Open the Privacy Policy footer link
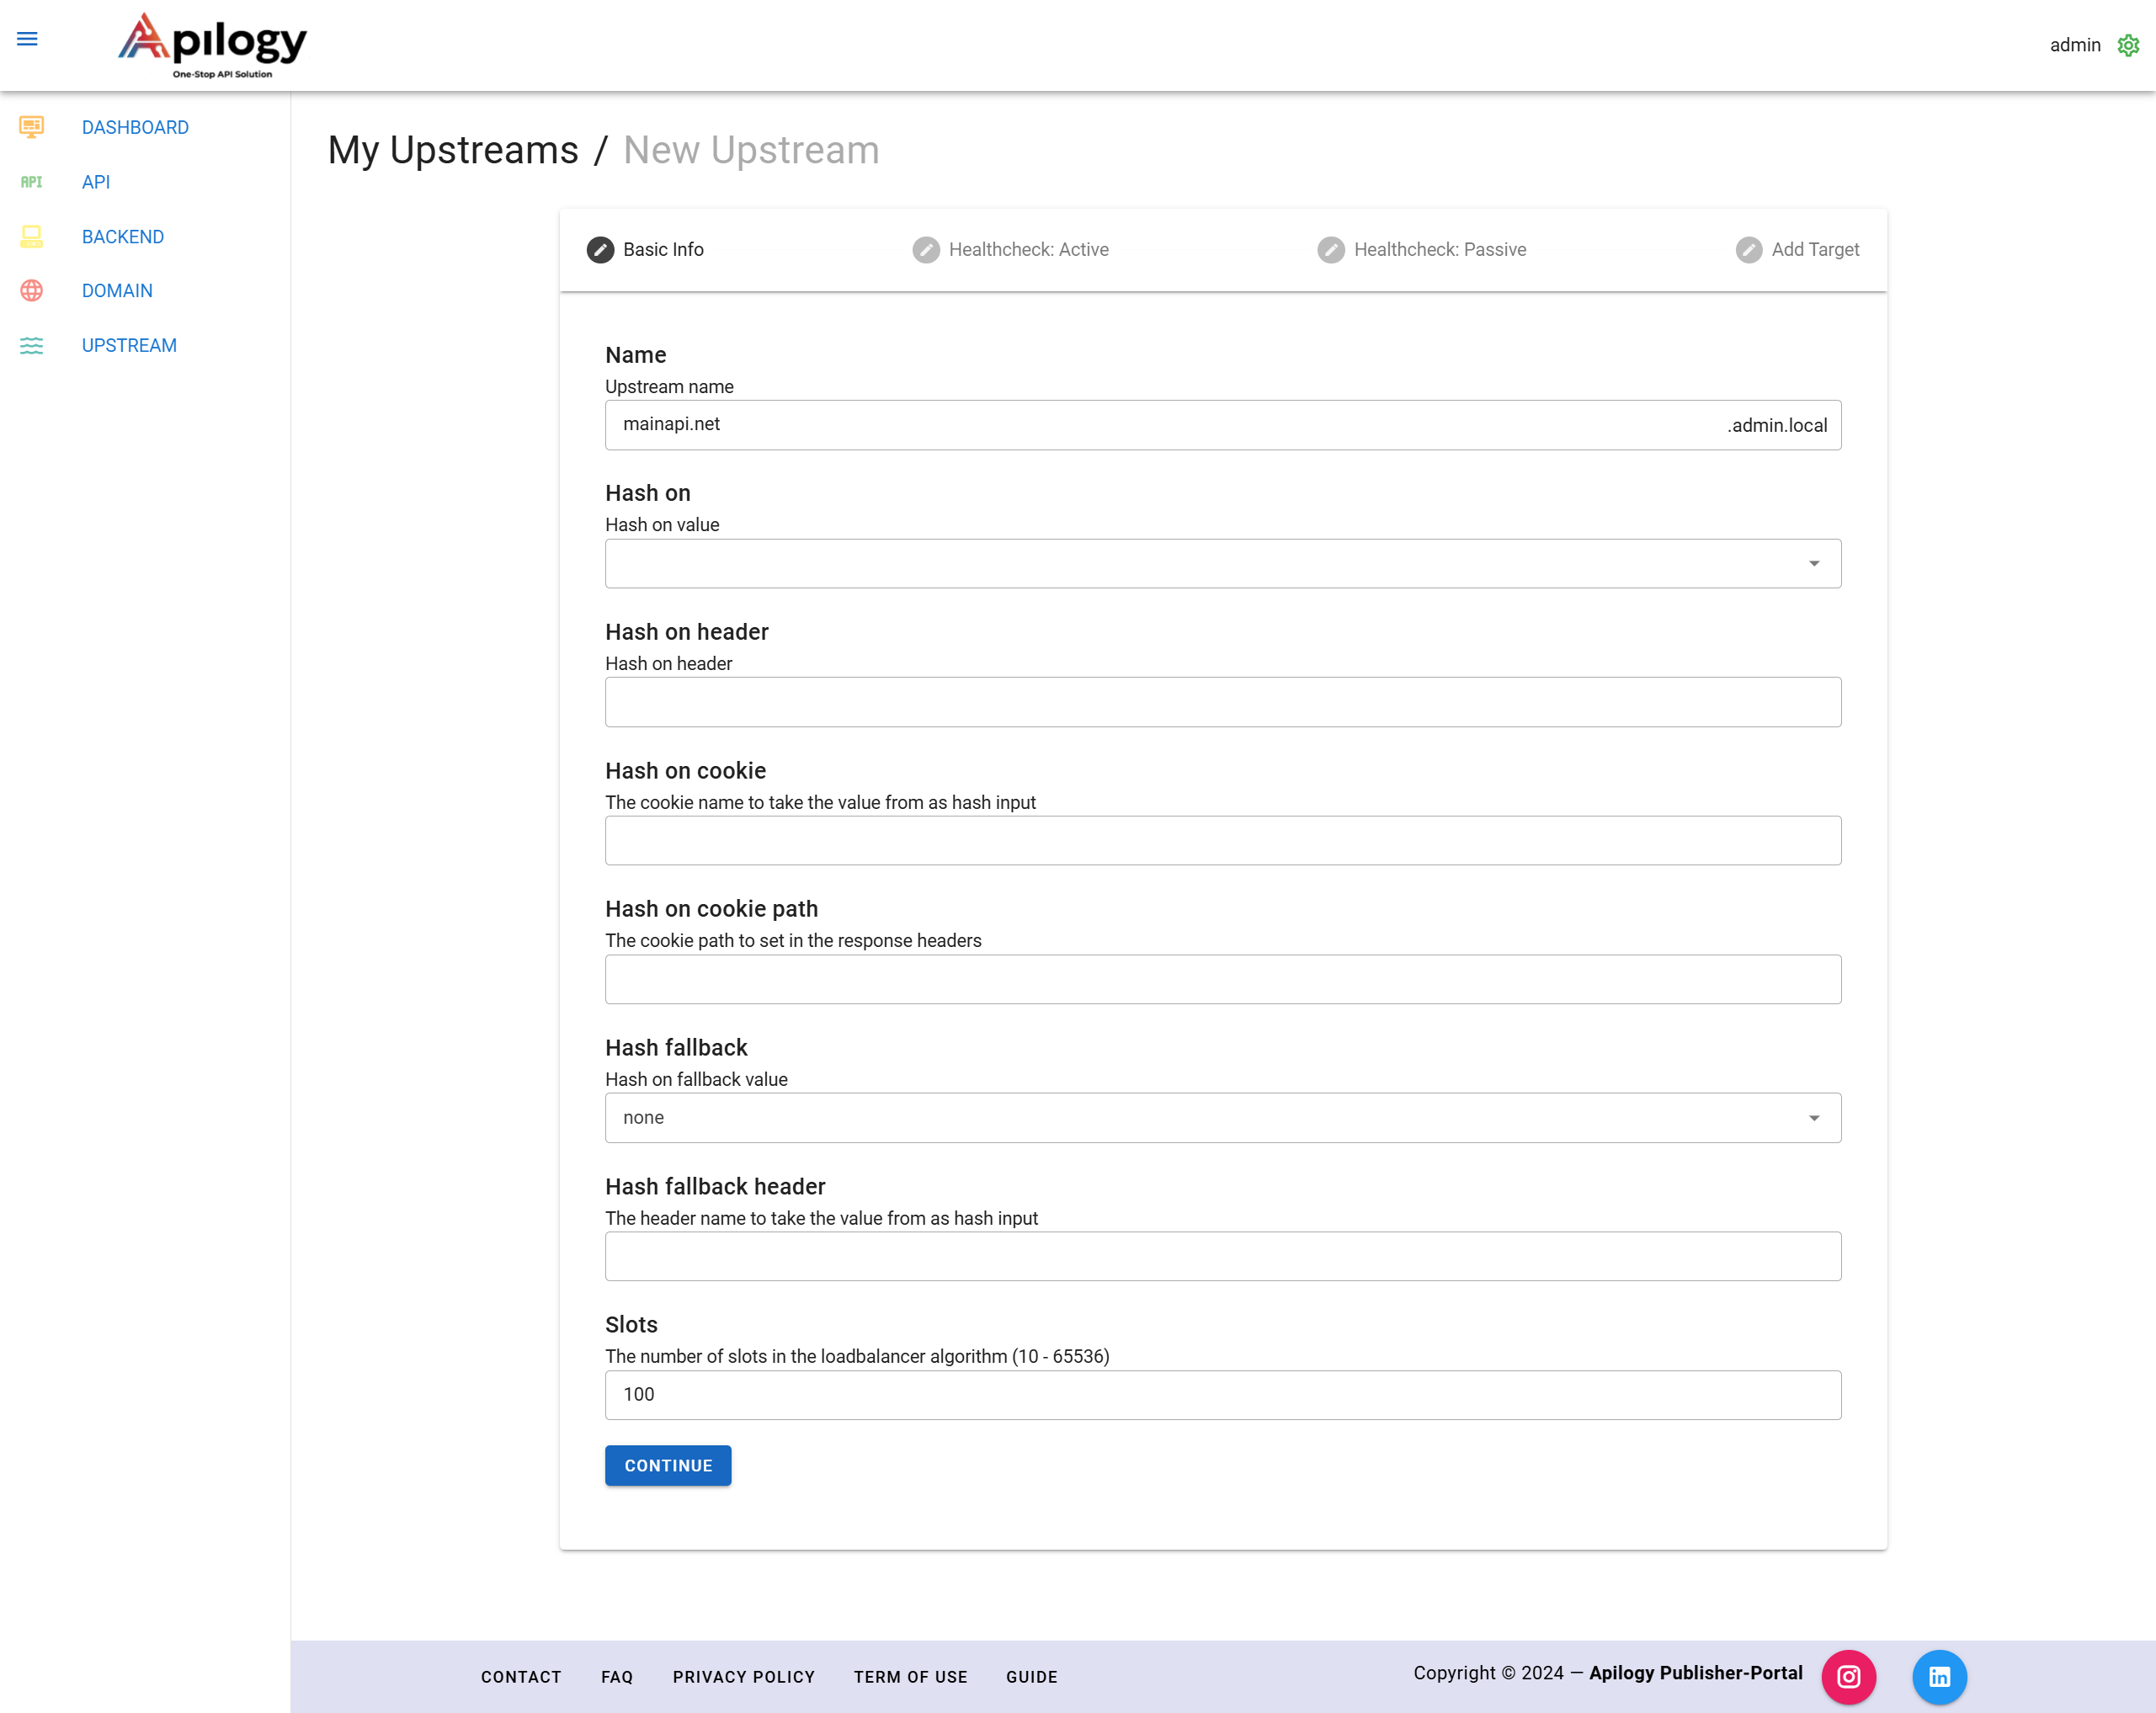This screenshot has height=1713, width=2156. (x=743, y=1677)
